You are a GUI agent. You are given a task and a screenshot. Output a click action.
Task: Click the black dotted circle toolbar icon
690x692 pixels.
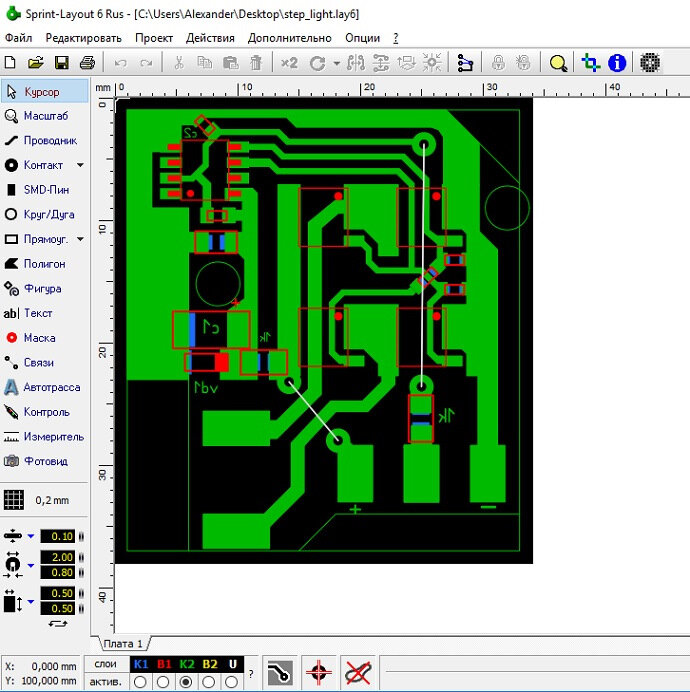click(x=649, y=63)
